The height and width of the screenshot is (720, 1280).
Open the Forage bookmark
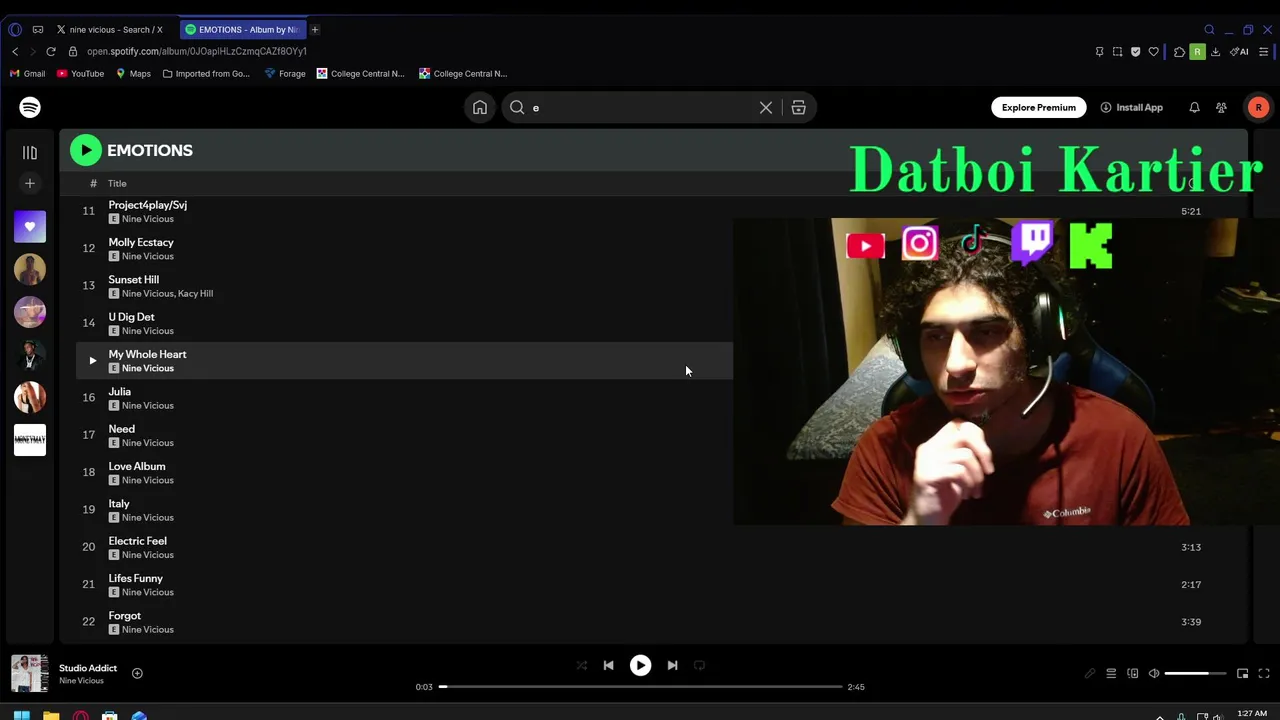click(285, 74)
